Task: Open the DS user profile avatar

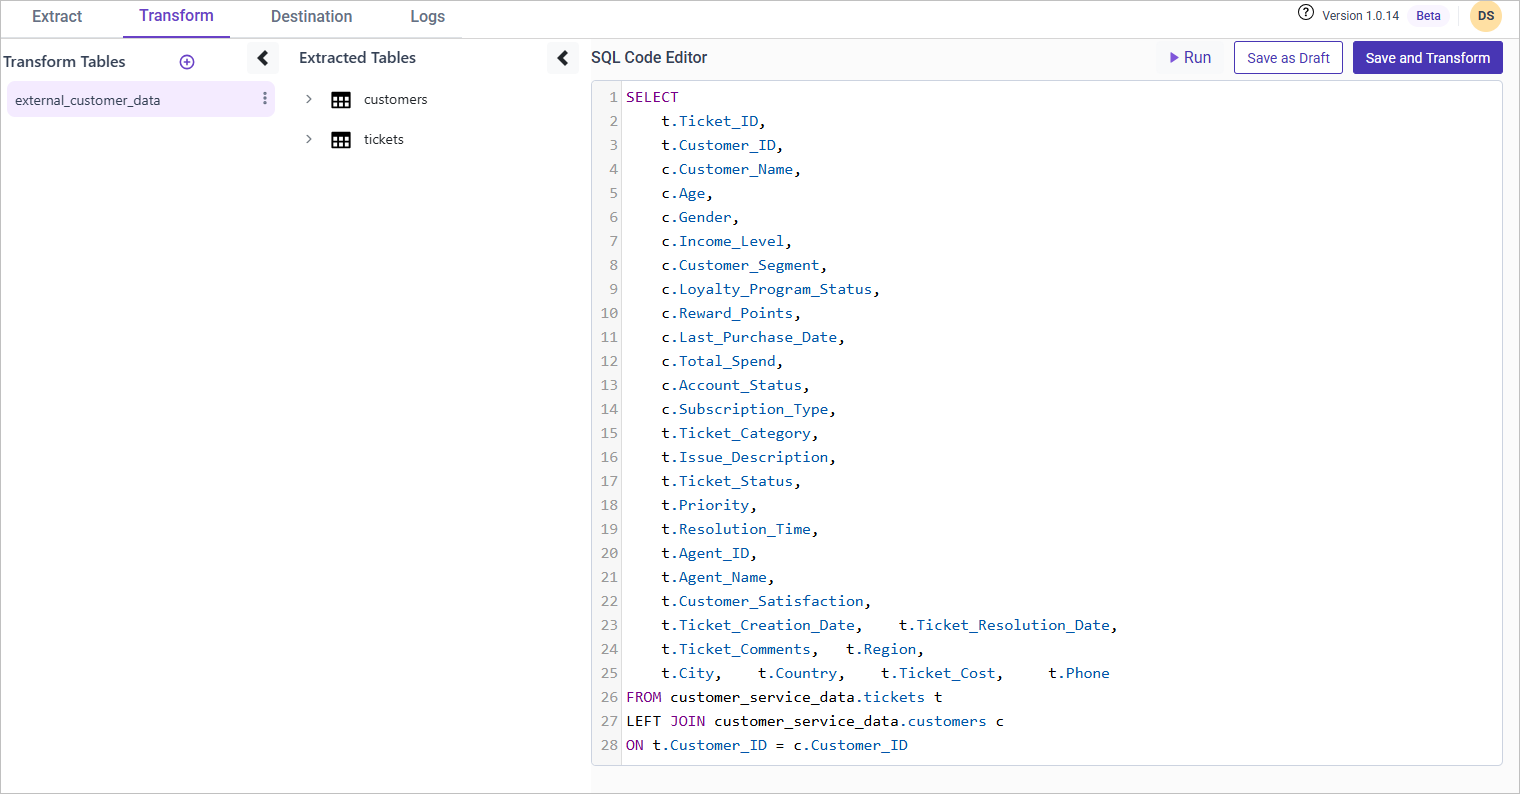Action: click(x=1485, y=16)
